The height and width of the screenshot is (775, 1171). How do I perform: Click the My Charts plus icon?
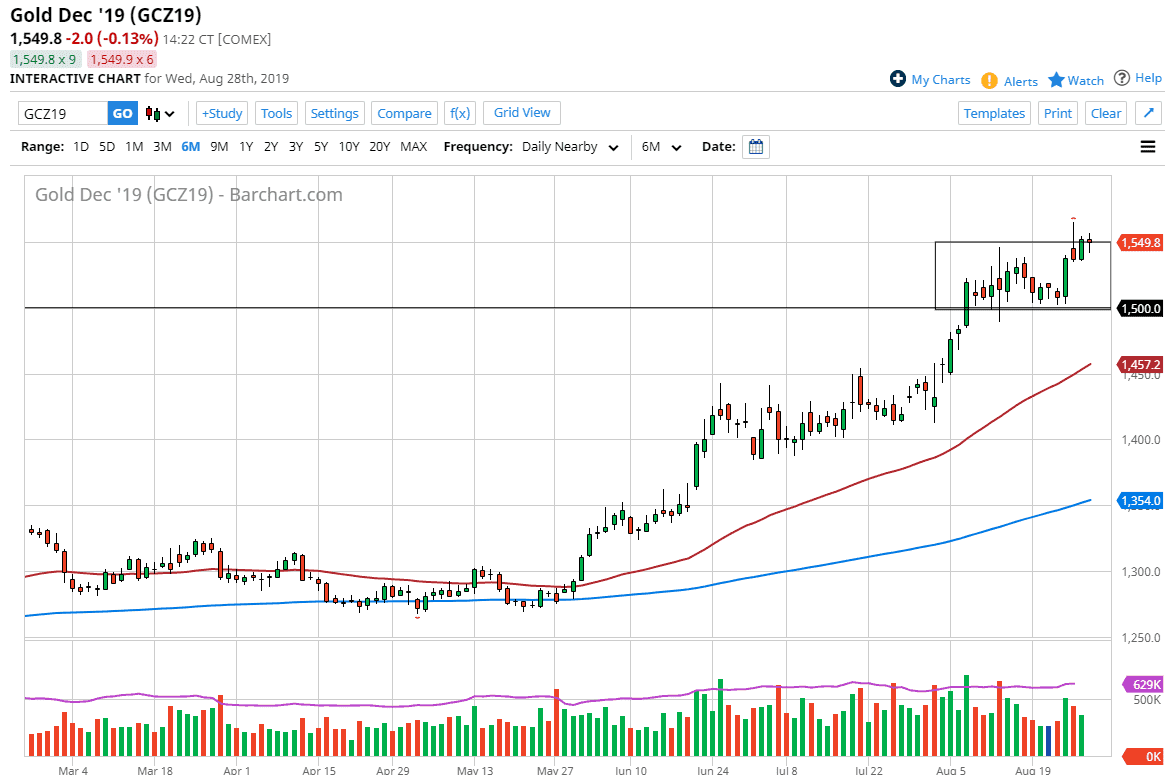898,79
